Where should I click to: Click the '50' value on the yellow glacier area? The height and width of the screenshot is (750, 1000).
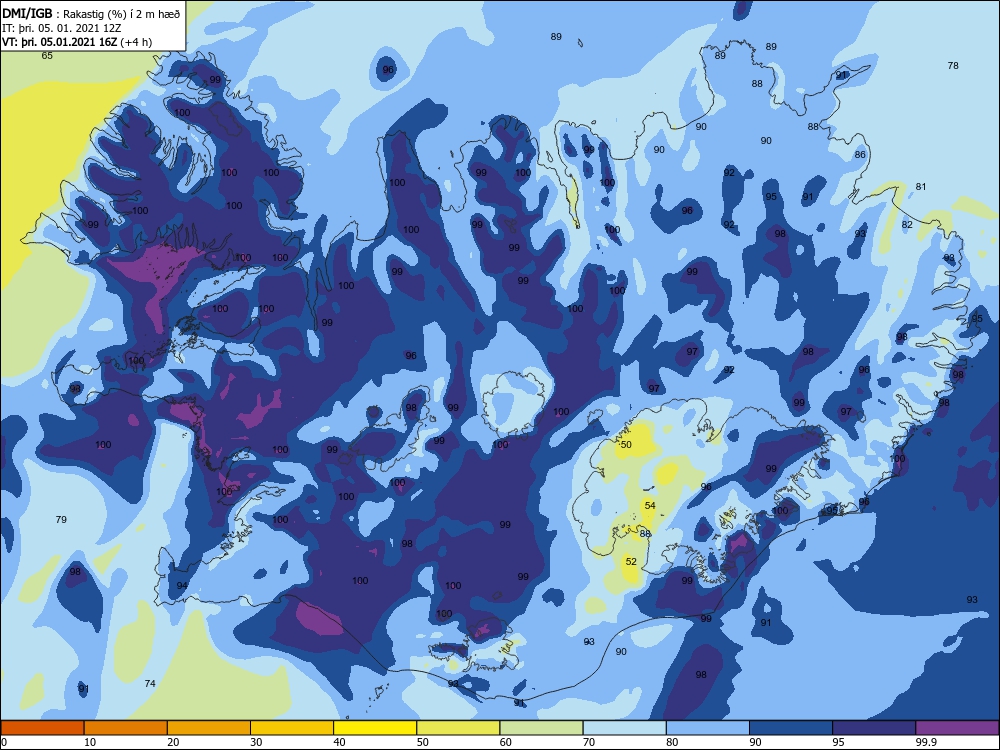click(x=626, y=445)
